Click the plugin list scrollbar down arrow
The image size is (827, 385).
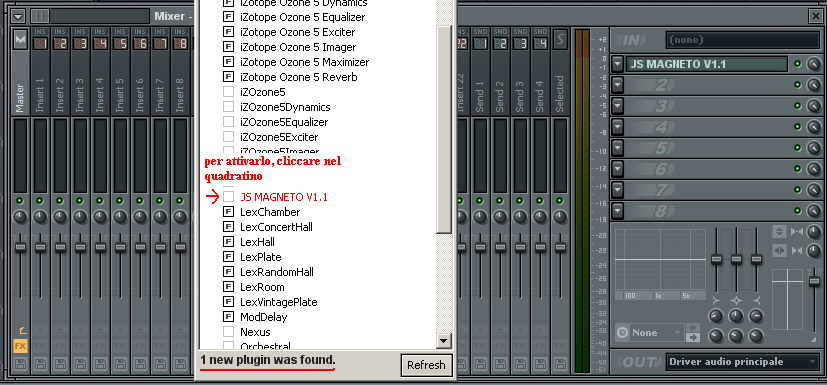point(444,341)
